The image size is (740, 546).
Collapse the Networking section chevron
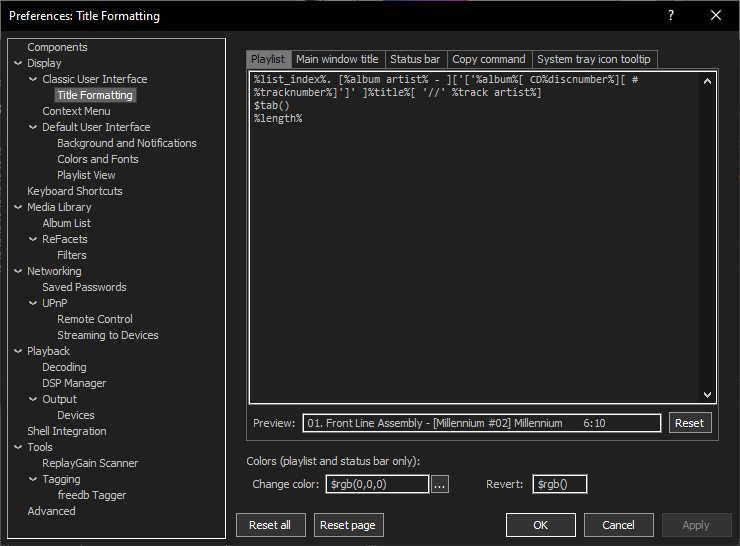pyautogui.click(x=18, y=271)
